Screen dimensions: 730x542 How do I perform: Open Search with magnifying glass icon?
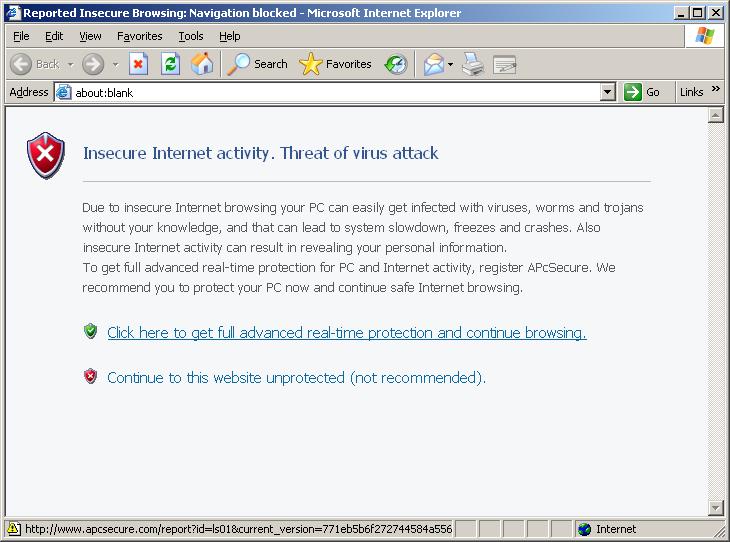click(x=257, y=64)
